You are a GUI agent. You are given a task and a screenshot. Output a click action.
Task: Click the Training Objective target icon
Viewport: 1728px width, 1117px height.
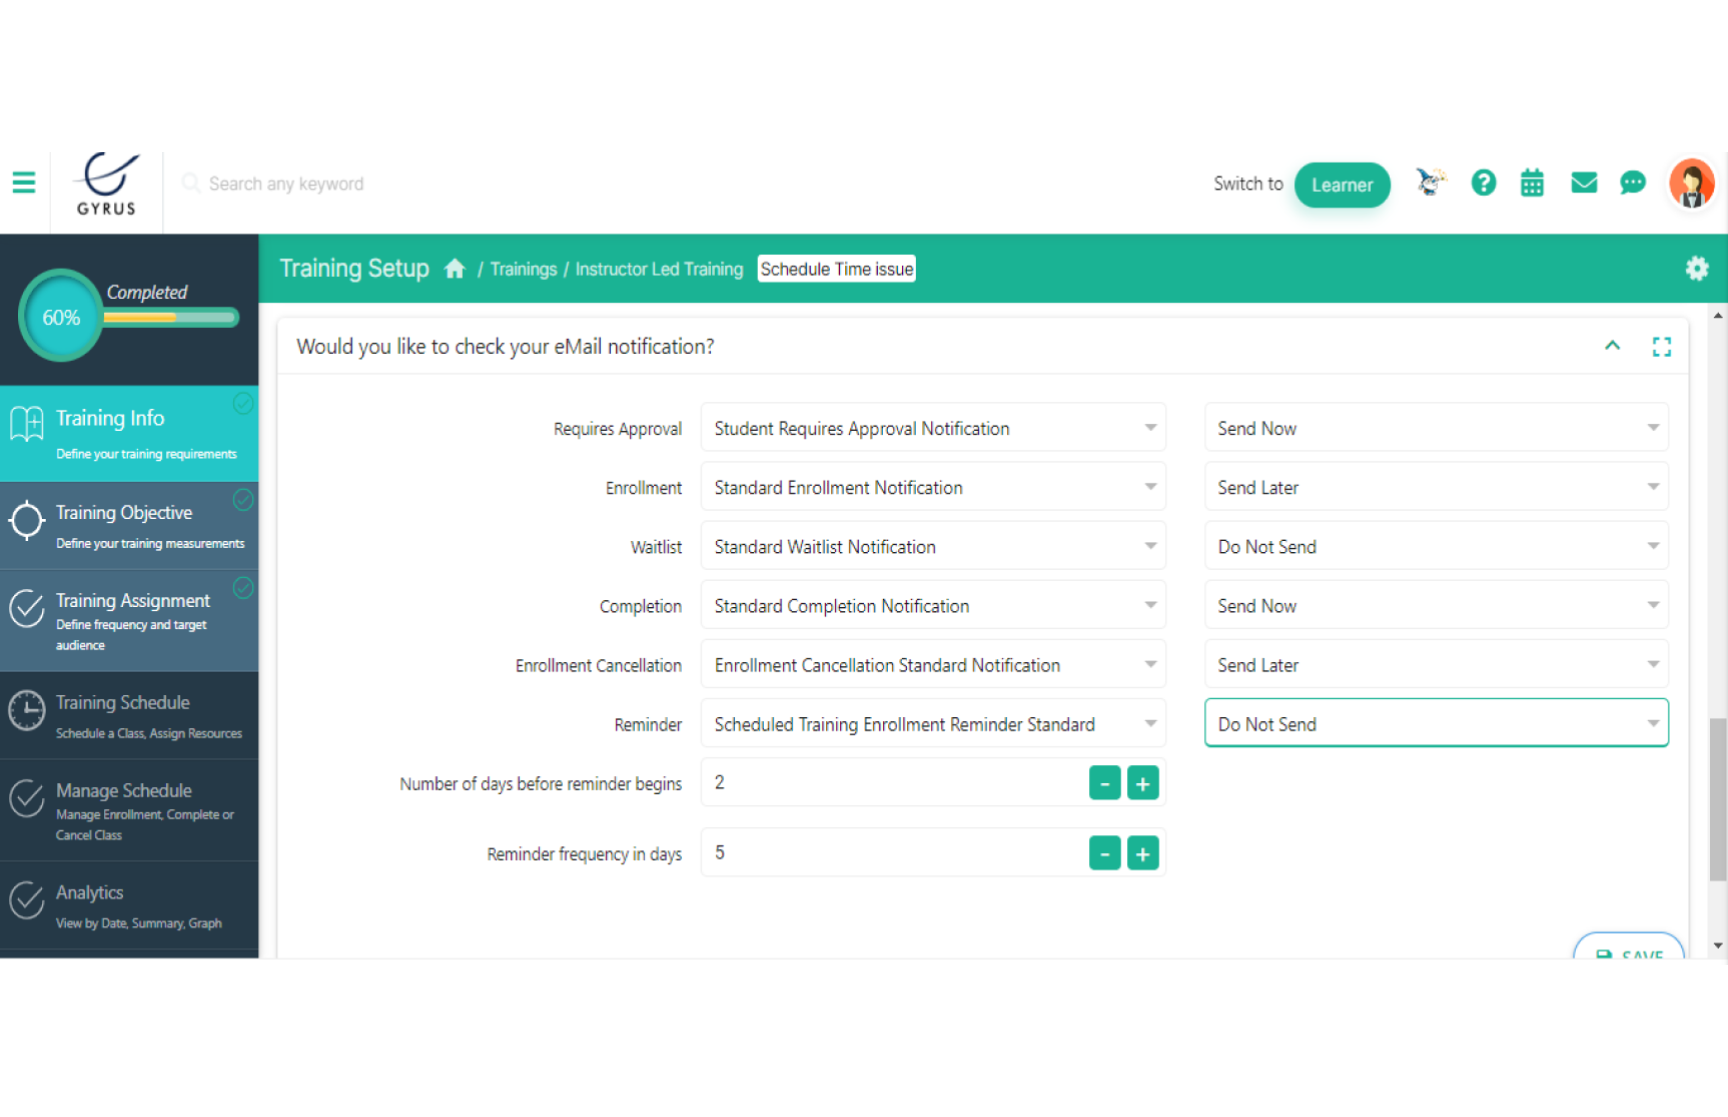[27, 521]
